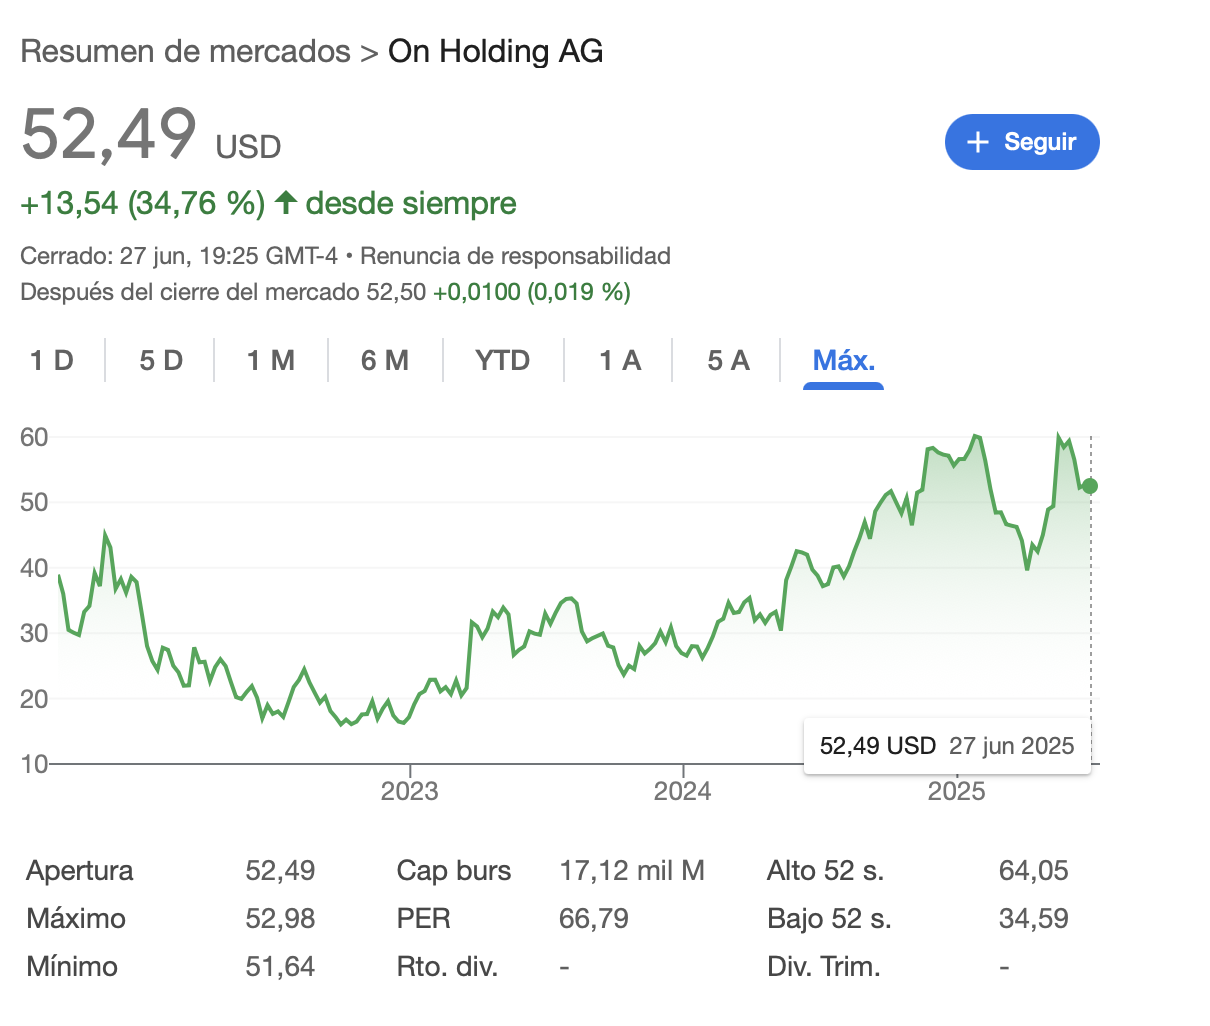Choose the YTD range tab
Image resolution: width=1210 pixels, height=1026 pixels.
(503, 360)
